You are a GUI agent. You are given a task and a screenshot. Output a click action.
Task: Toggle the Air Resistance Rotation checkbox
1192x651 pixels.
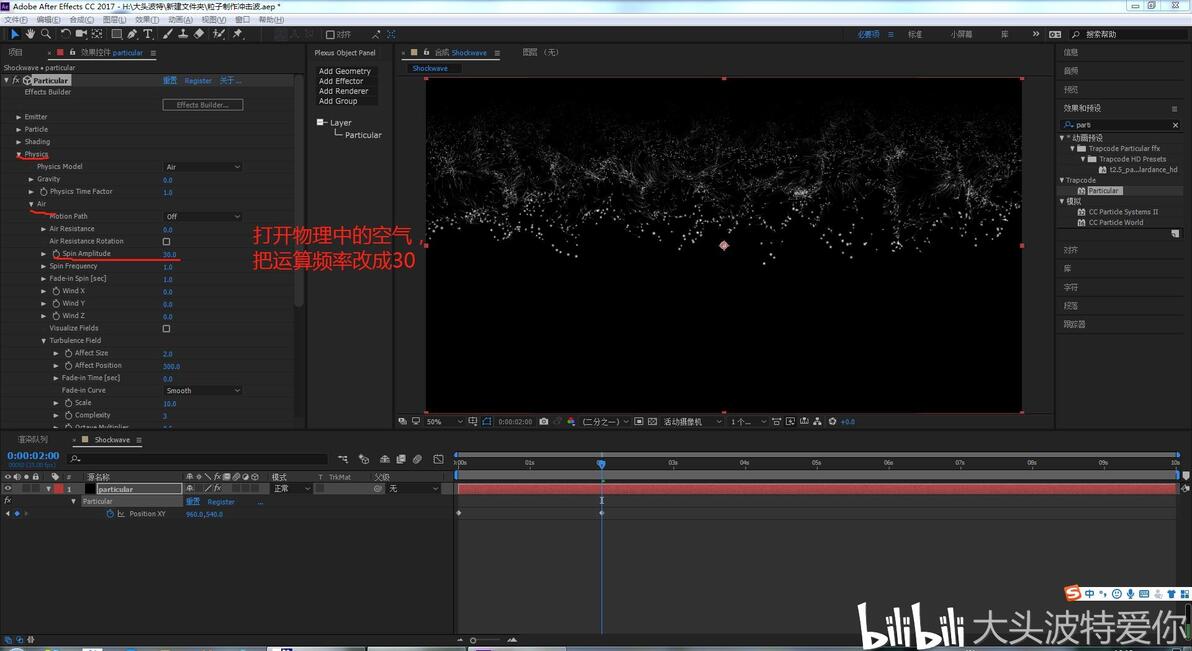pyautogui.click(x=166, y=241)
